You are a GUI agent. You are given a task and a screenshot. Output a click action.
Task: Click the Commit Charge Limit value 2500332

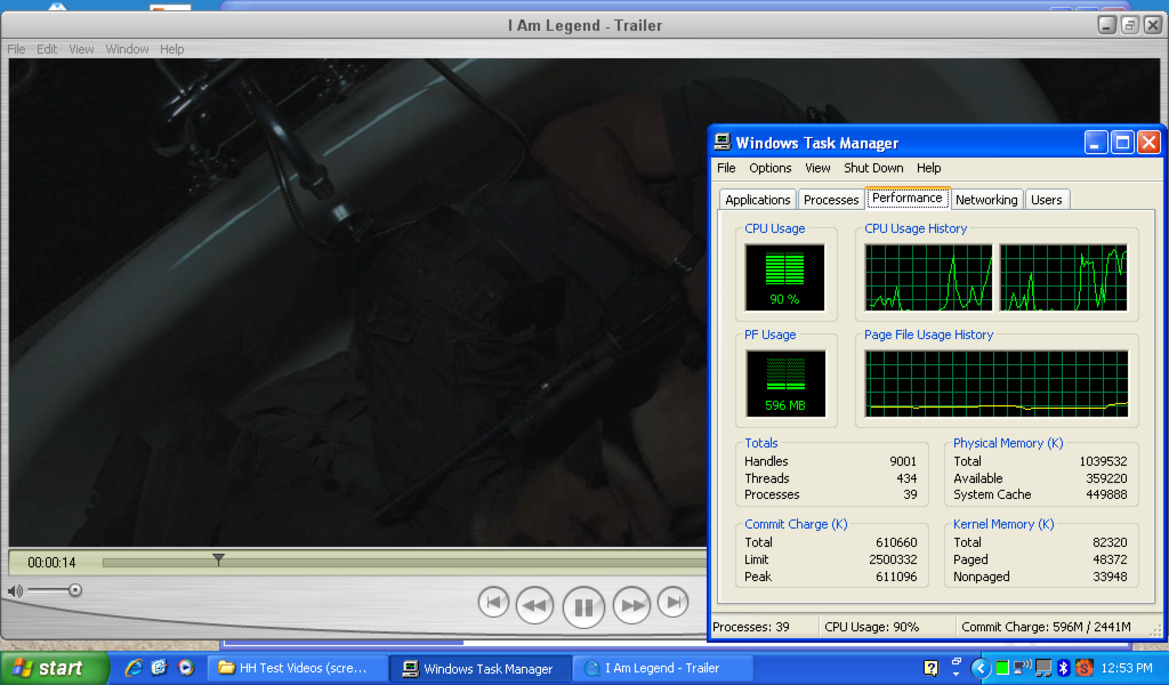click(x=892, y=560)
